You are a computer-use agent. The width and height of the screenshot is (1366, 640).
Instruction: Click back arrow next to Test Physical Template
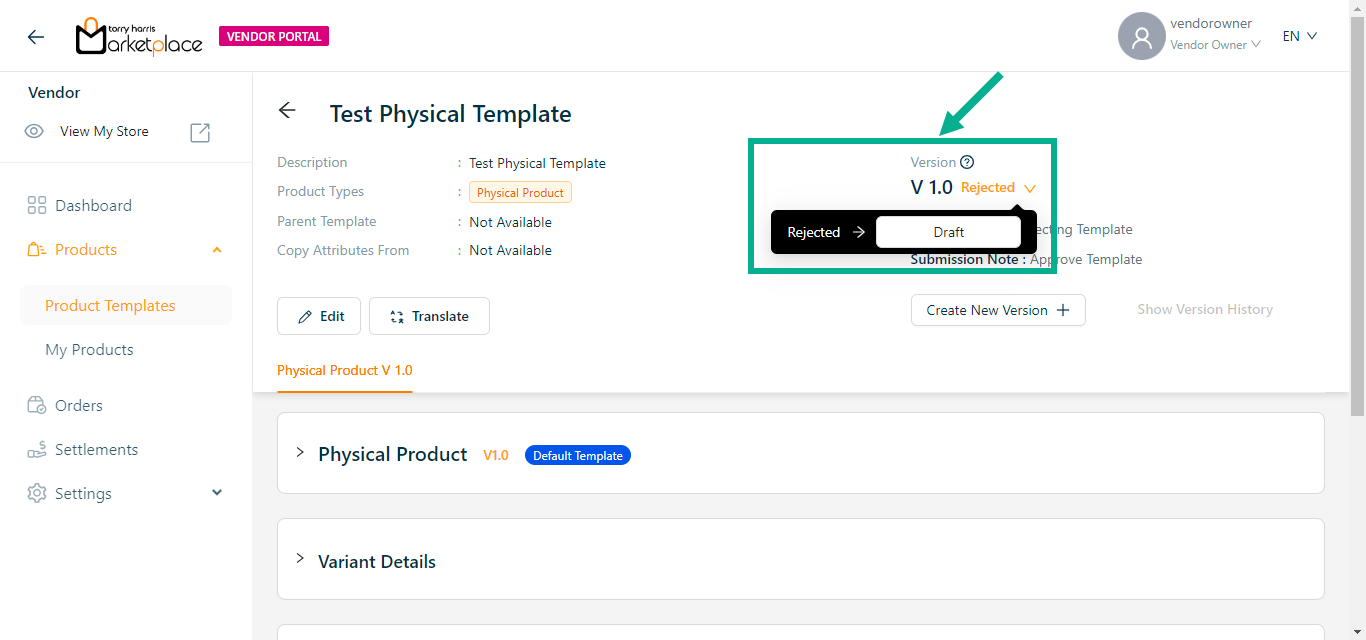[x=288, y=111]
